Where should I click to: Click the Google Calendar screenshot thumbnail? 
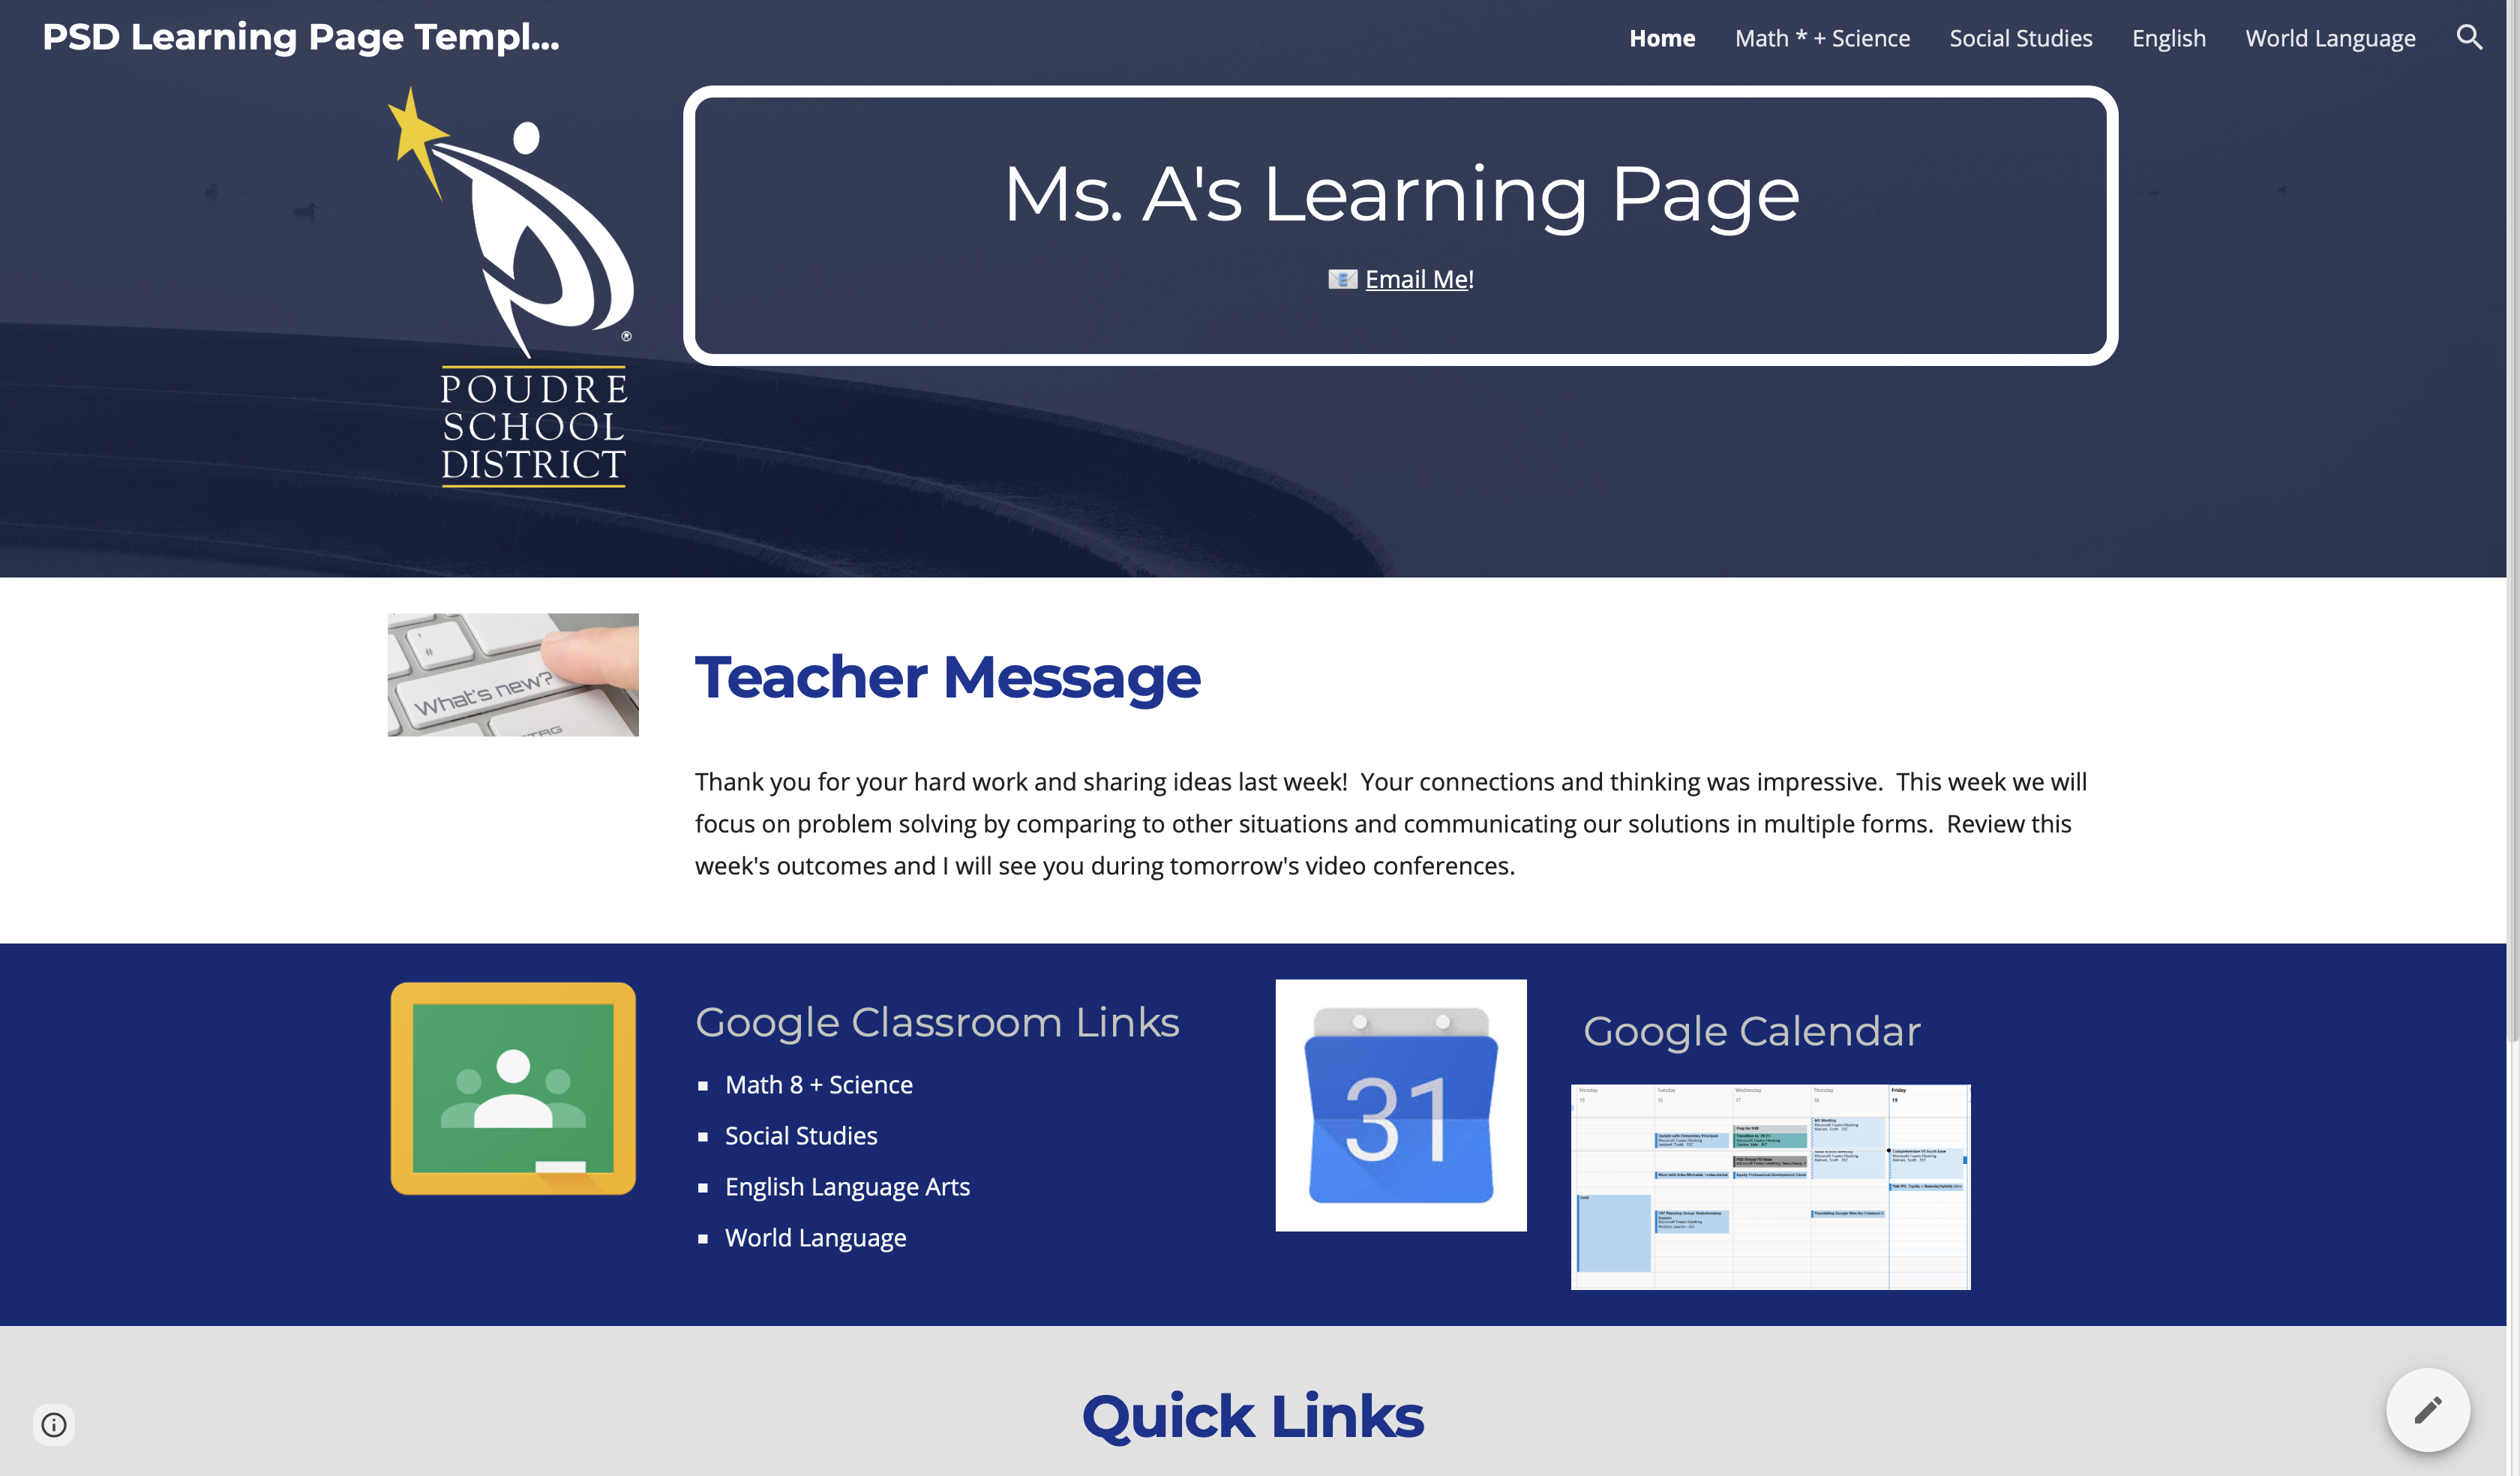[x=1770, y=1186]
